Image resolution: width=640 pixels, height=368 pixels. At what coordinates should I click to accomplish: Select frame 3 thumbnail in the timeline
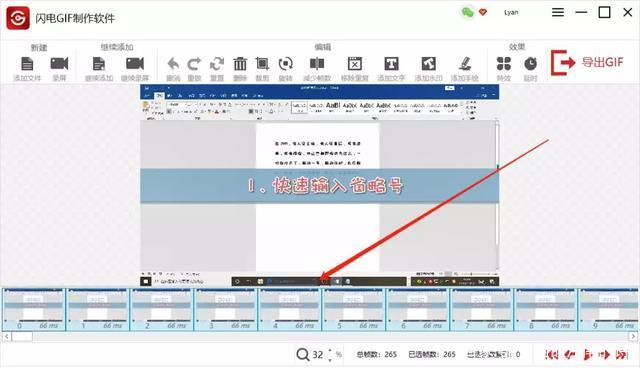point(226,310)
